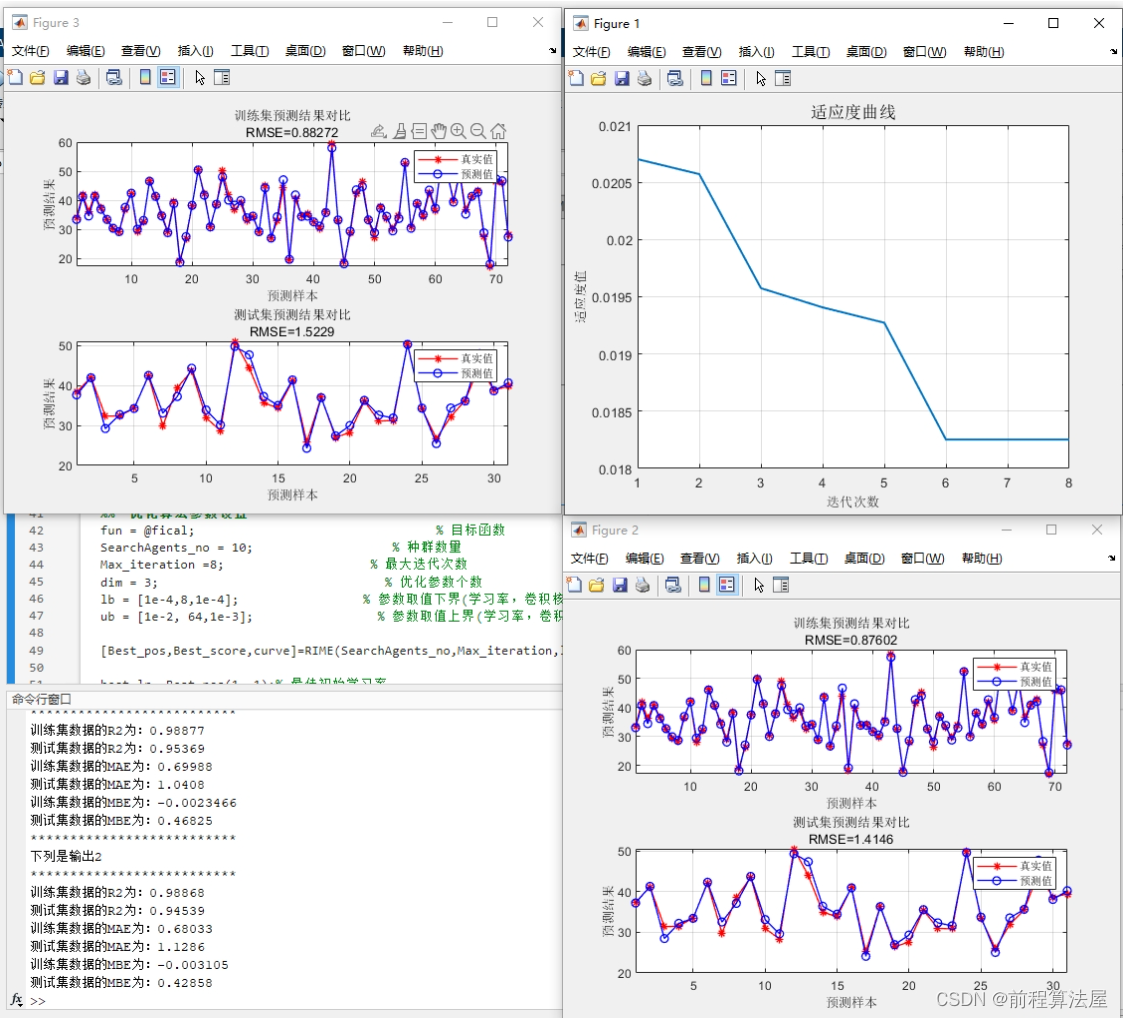
Task: Click code line 'SearchAgents_no = 10;'
Action: click(176, 547)
